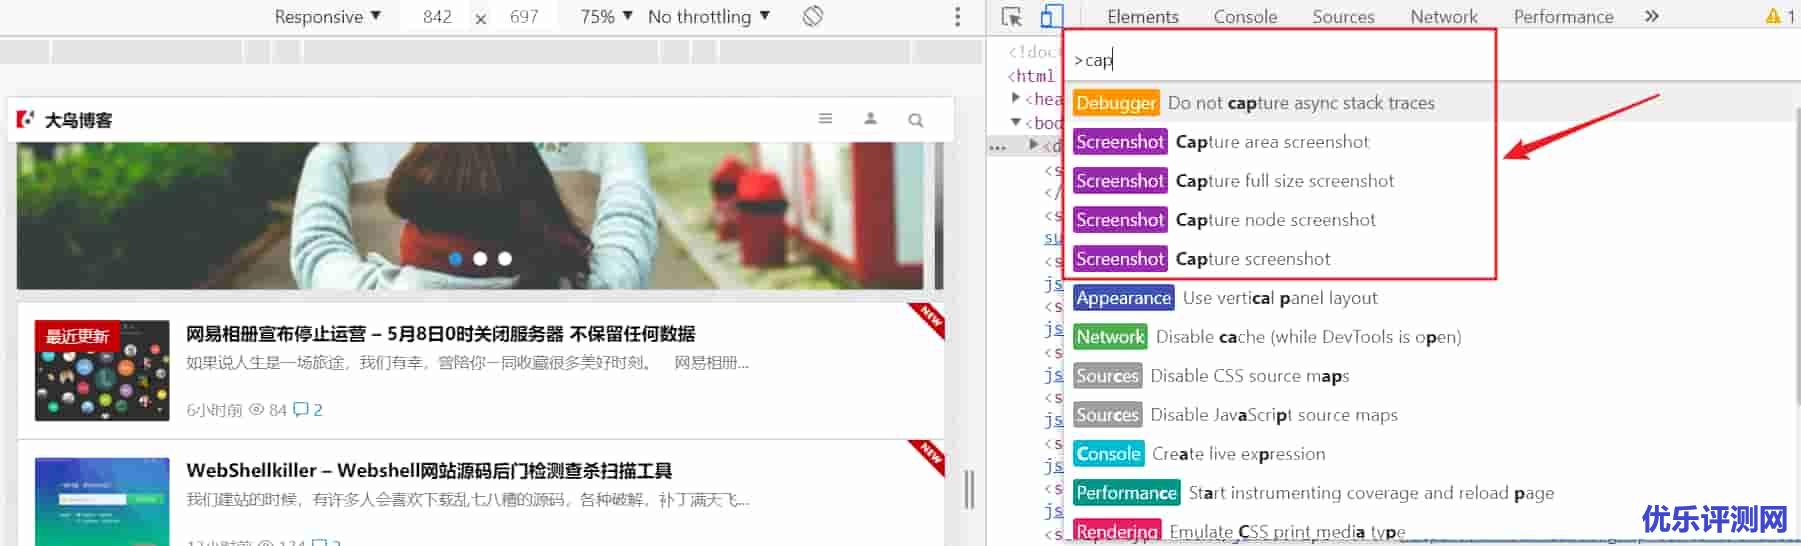Viewport: 1801px width, 546px height.
Task: Open the blog hamburger menu icon
Action: (x=825, y=119)
